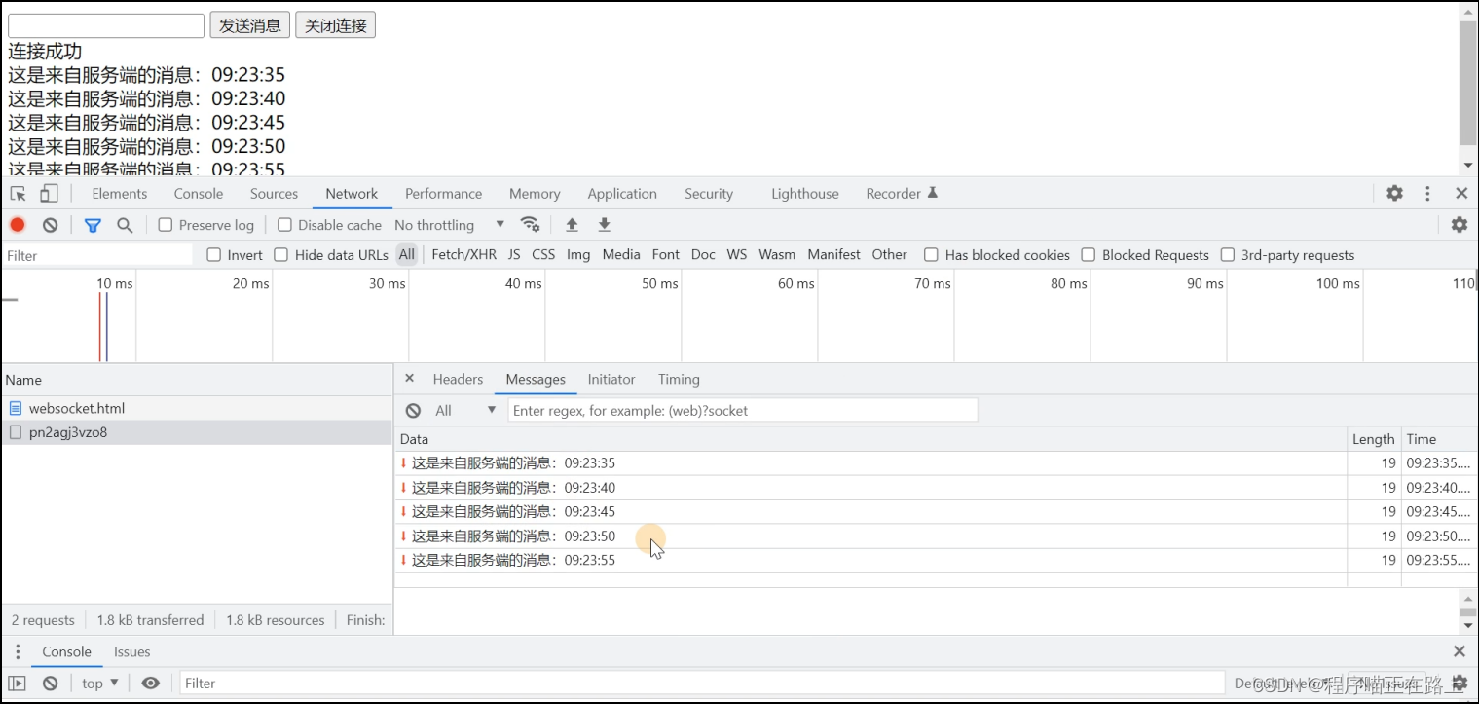This screenshot has width=1479, height=704.
Task: Open DevTools main settings gear
Action: (1394, 194)
